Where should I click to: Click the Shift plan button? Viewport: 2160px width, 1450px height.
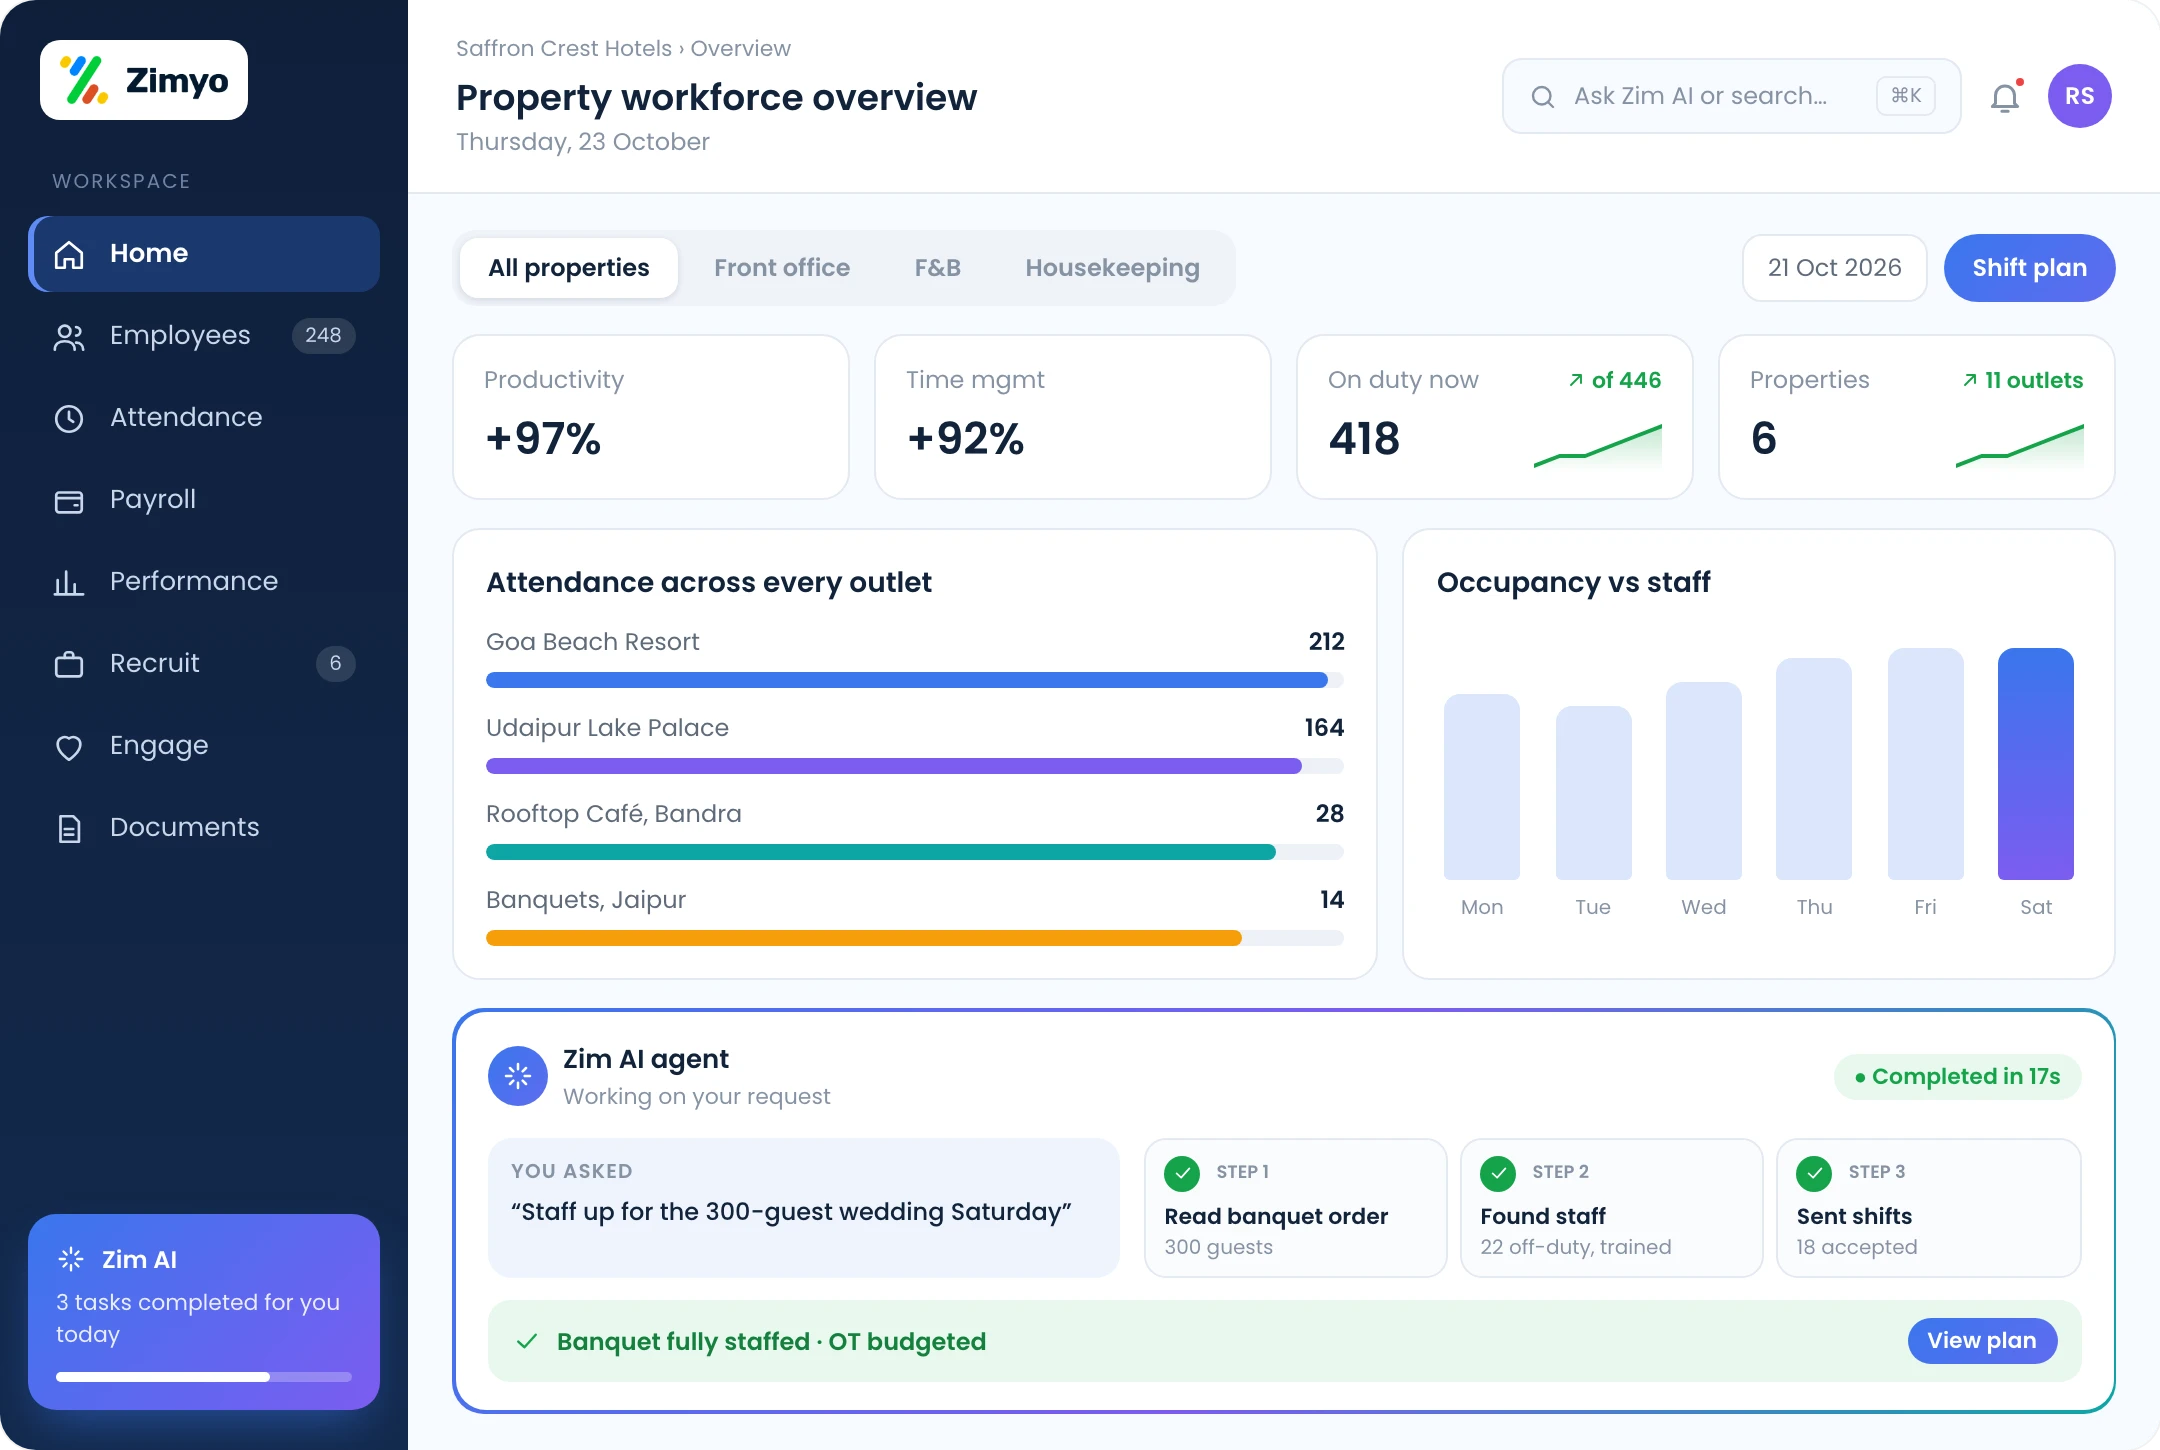click(2029, 268)
